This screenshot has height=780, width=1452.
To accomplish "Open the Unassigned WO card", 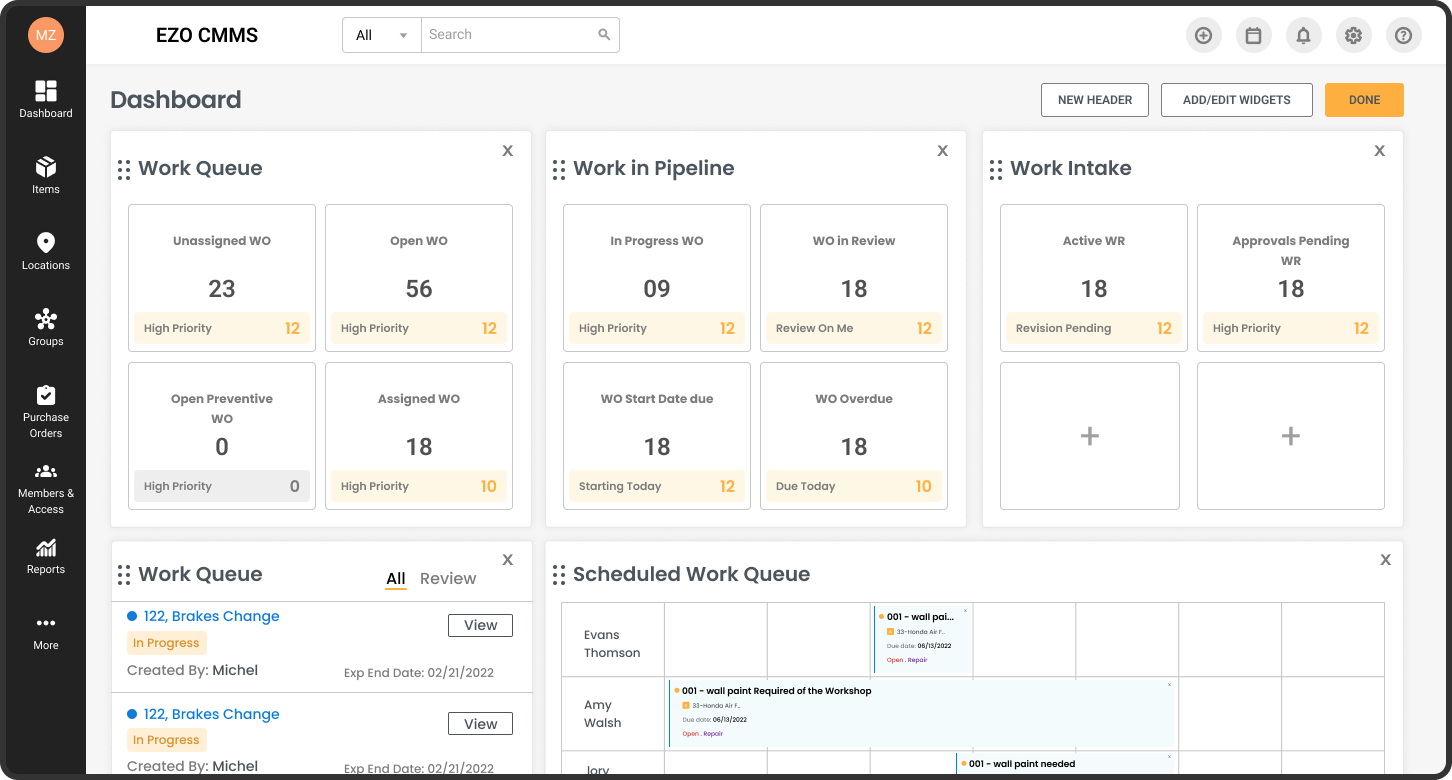I will (222, 278).
